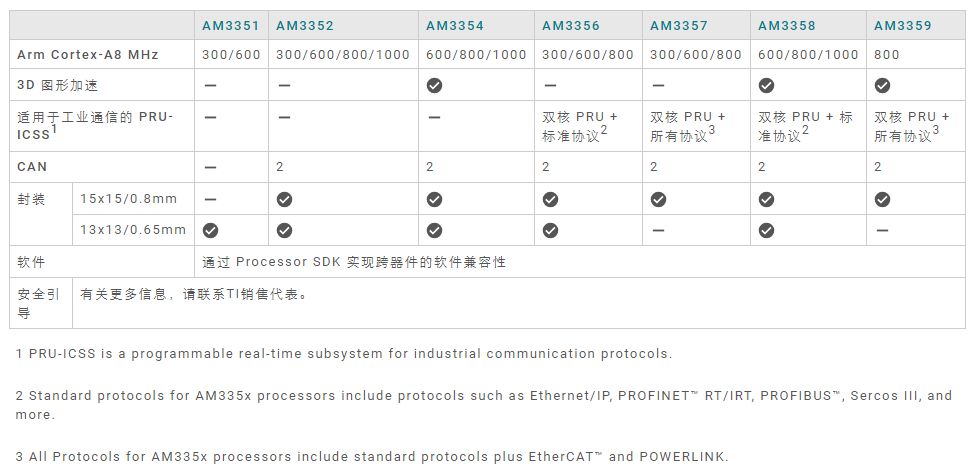Click 3D graphics checkmark under AM3358

click(x=766, y=85)
